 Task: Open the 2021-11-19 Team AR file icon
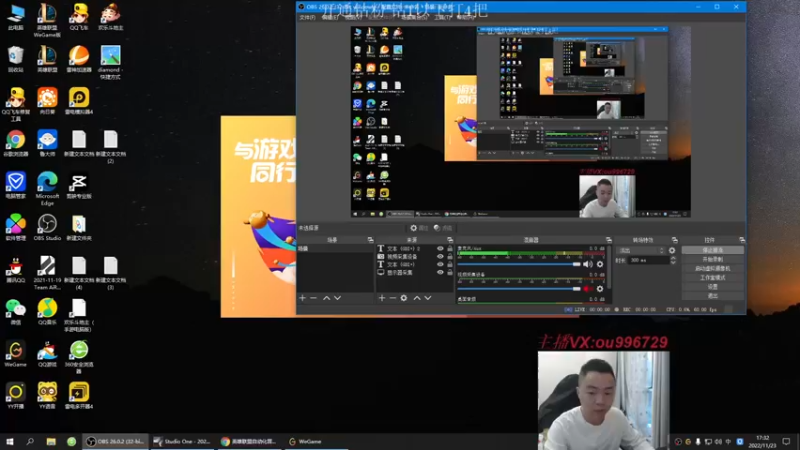47,272
